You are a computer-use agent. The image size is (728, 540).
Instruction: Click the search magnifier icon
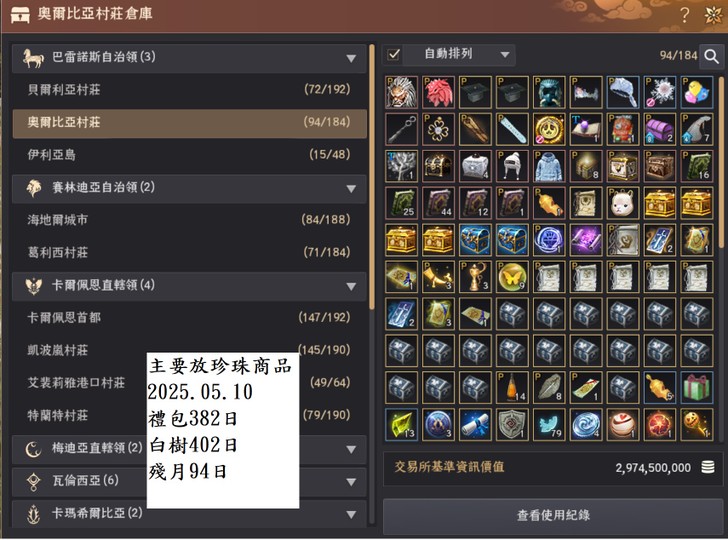point(711,56)
